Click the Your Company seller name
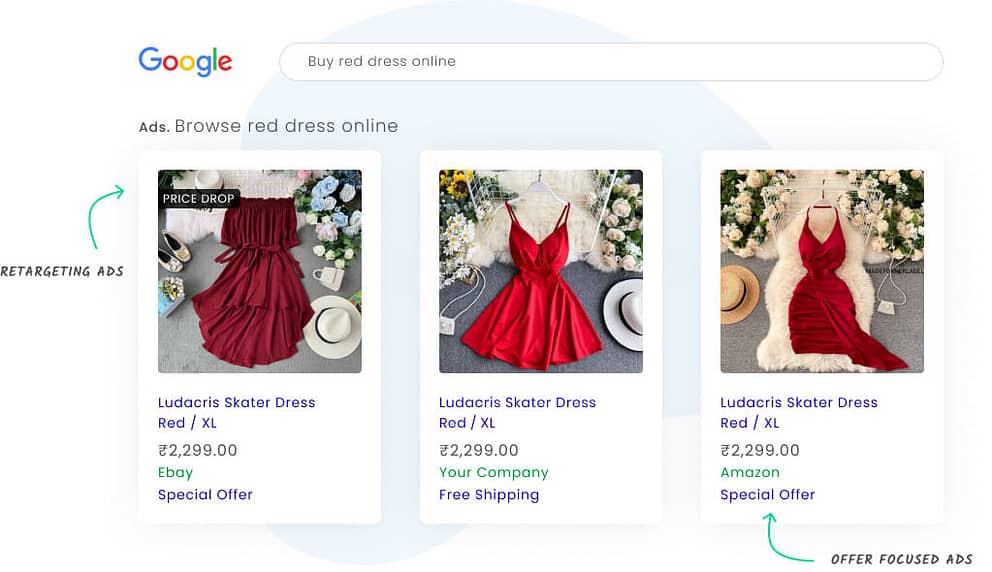992x572 pixels. 494,473
